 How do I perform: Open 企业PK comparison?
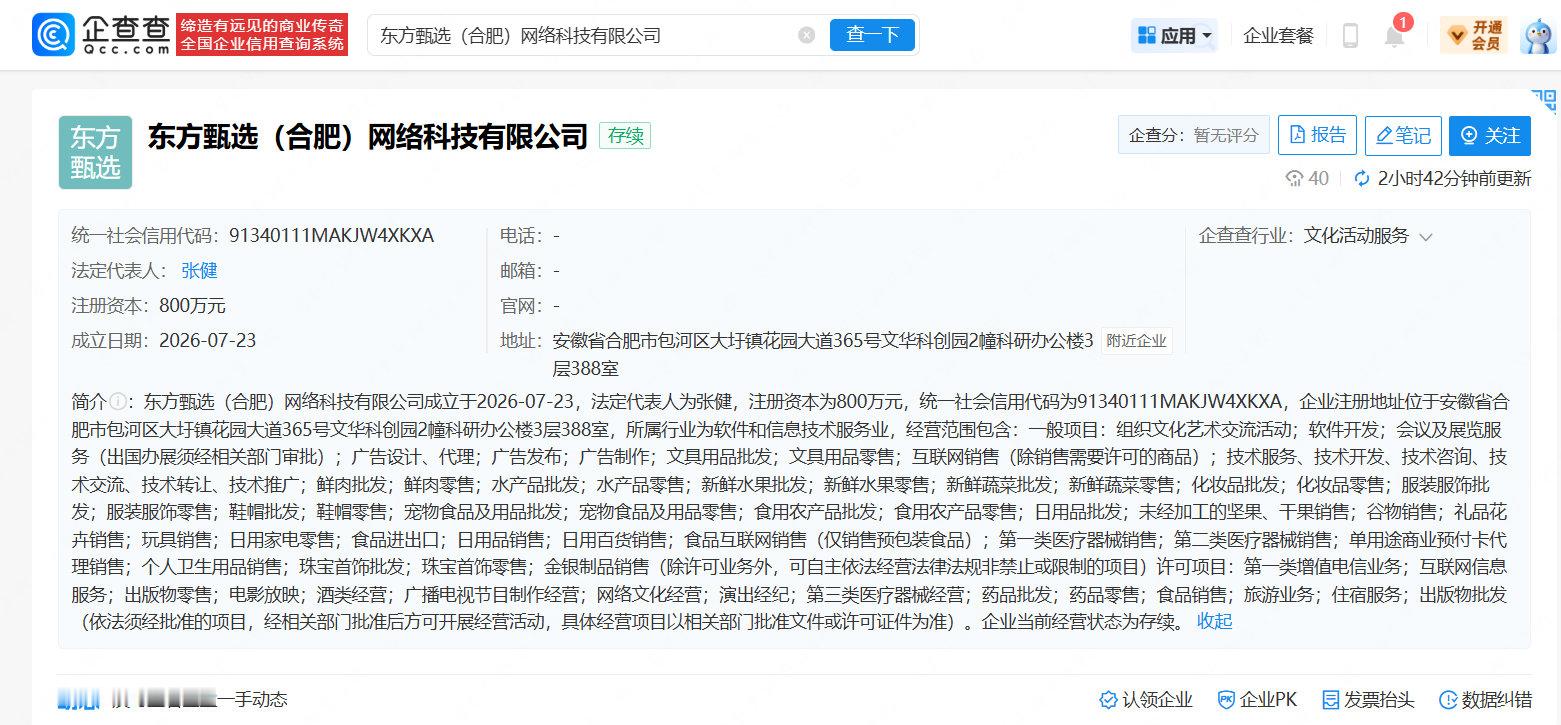click(x=1256, y=700)
